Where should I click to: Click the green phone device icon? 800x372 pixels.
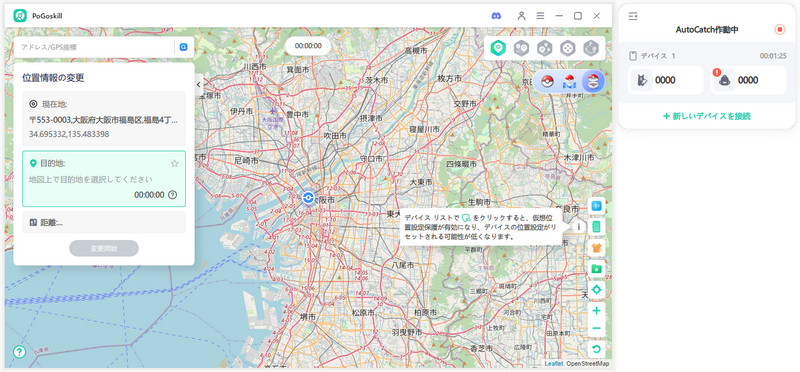596,227
